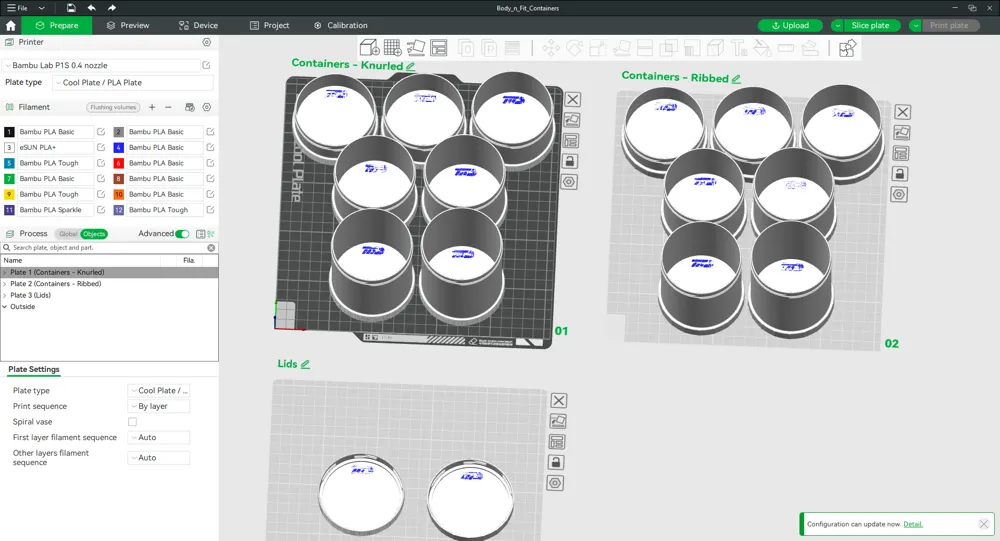Enable the Spiral vase checkbox
Viewport: 1000px width, 541px height.
[x=132, y=422]
